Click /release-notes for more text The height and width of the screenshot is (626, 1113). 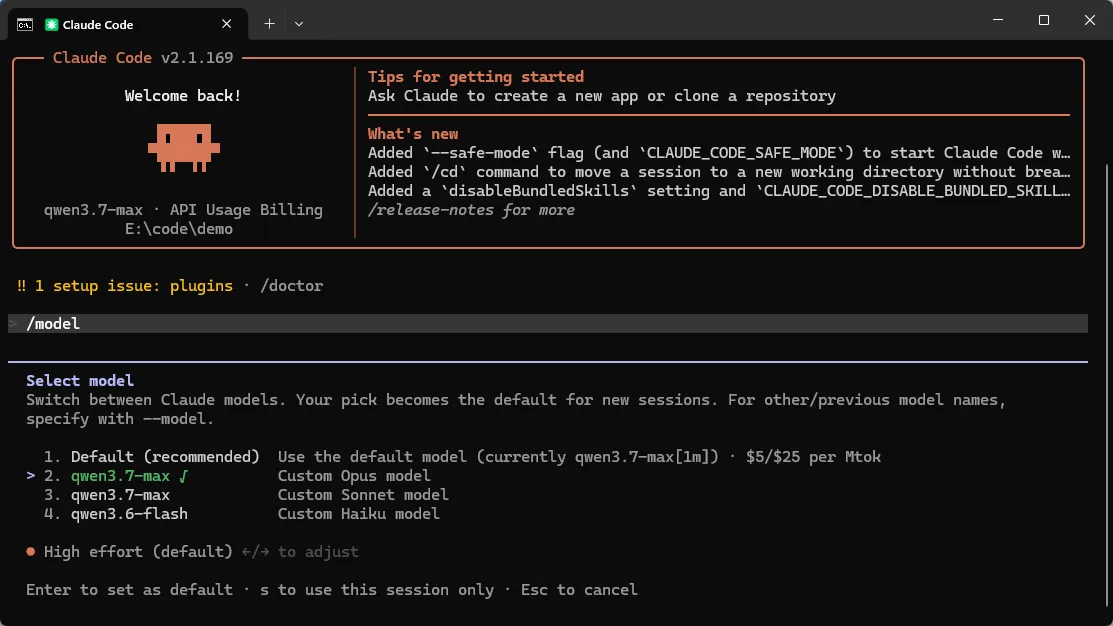pos(471,210)
